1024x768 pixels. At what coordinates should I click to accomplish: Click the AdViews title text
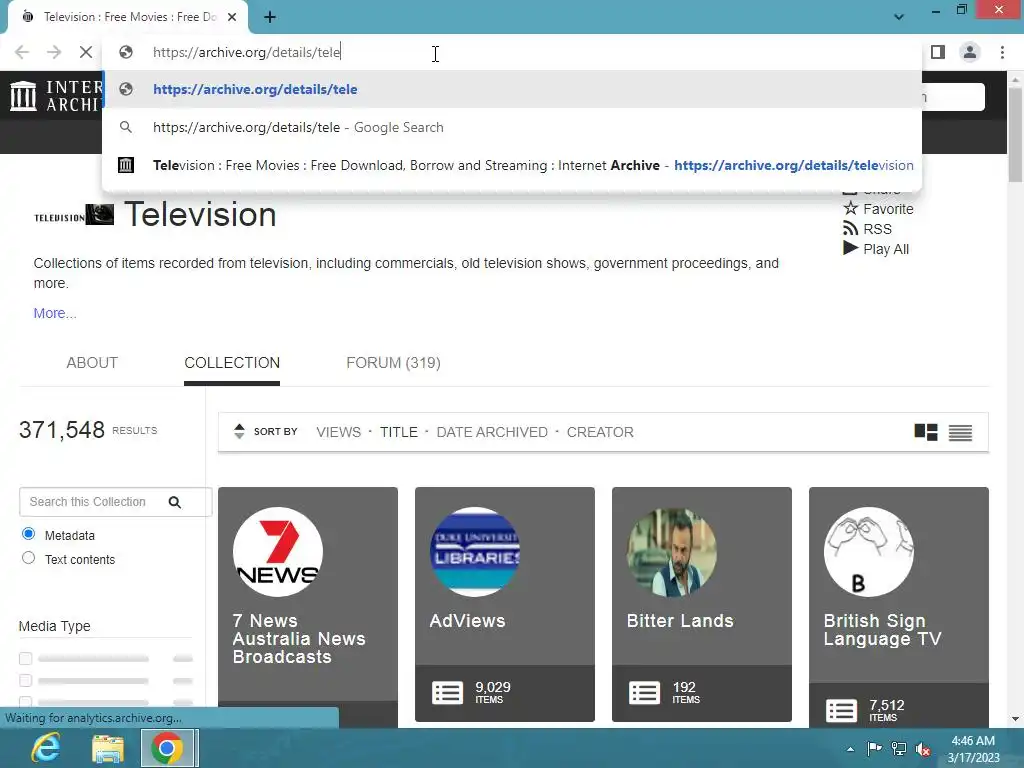(468, 621)
